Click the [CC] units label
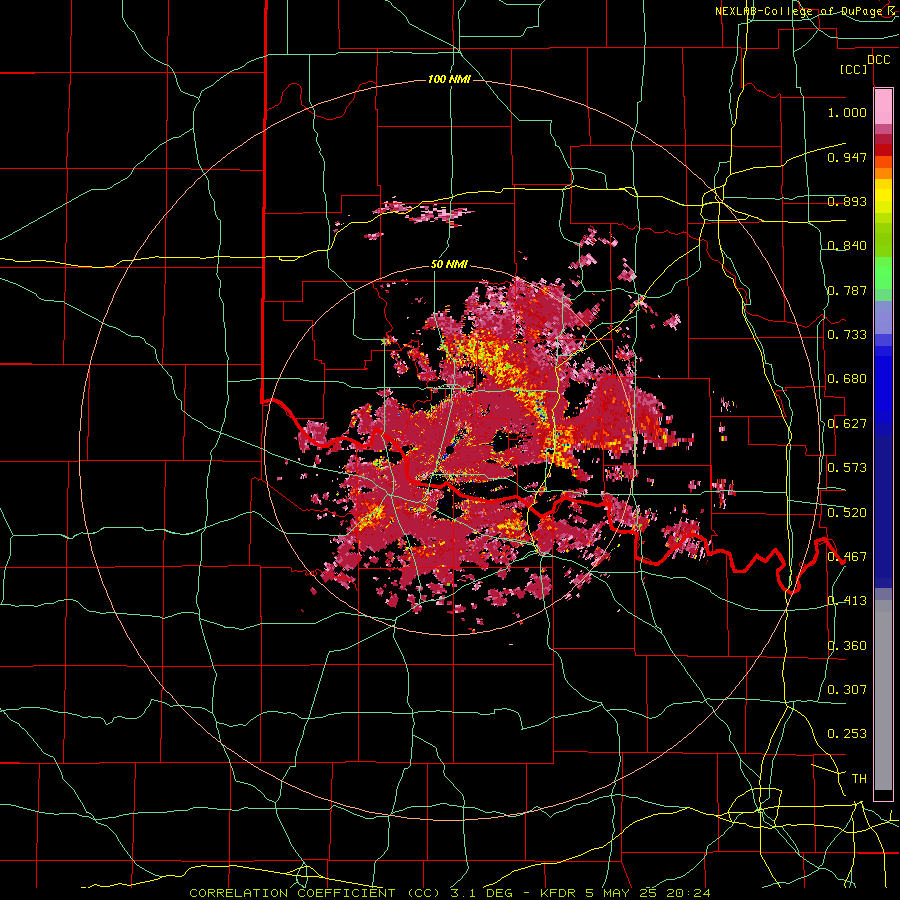 [x=853, y=69]
